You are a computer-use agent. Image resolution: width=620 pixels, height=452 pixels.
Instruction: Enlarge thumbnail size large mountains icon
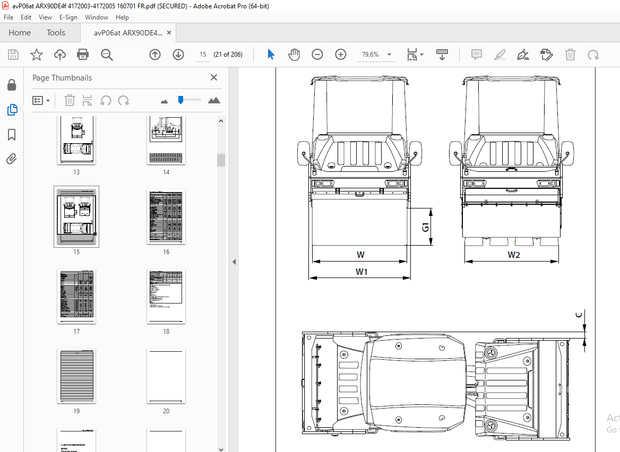(x=214, y=100)
